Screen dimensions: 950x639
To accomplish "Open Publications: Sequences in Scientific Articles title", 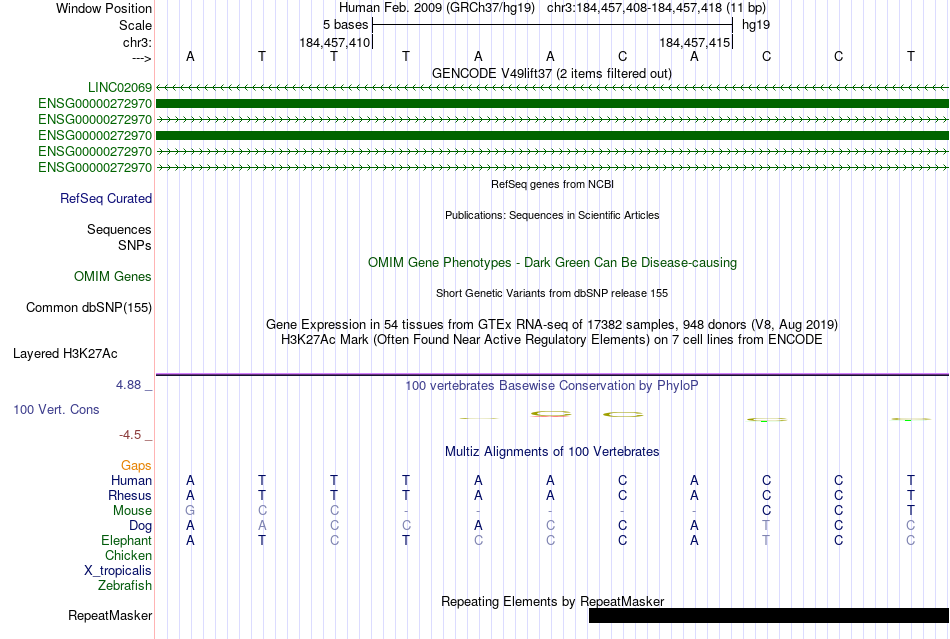I will pos(552,215).
